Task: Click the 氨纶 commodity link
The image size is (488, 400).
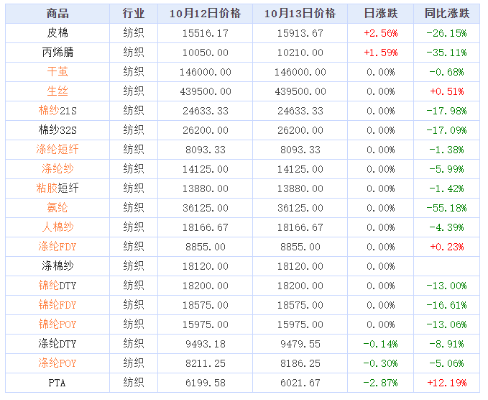Action: coord(57,208)
